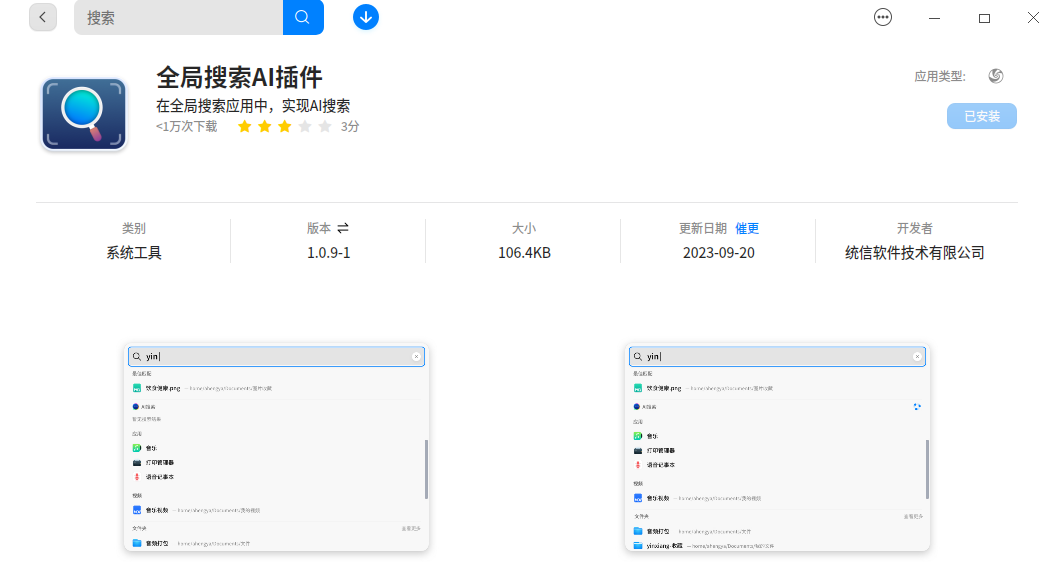Click the <1万次下载 download count

click(187, 127)
